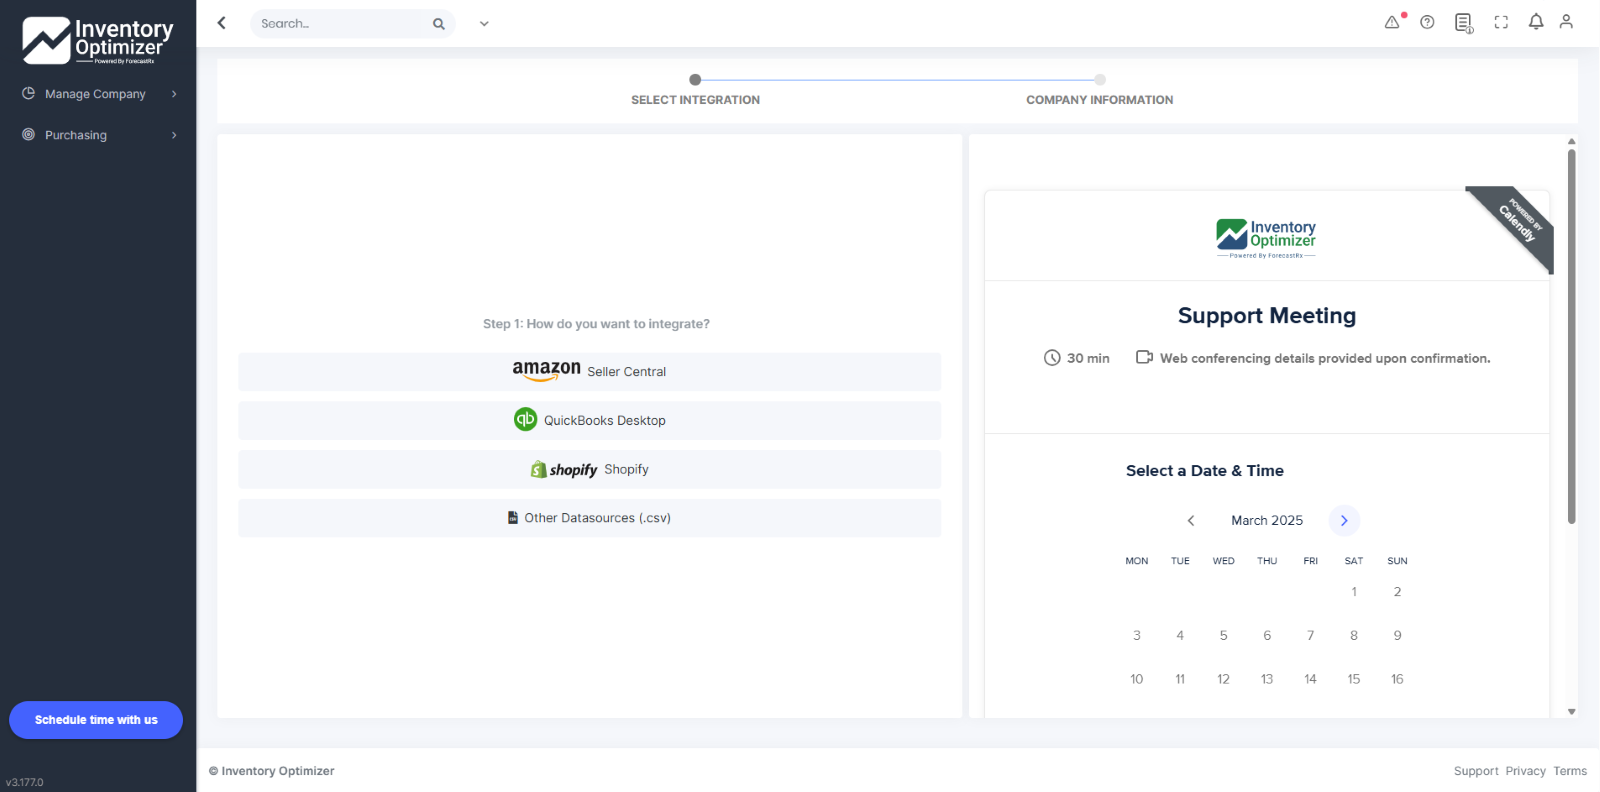Viewport: 1600px width, 792px height.
Task: Click the Powered by Calendly ribbon
Action: pyautogui.click(x=1520, y=222)
